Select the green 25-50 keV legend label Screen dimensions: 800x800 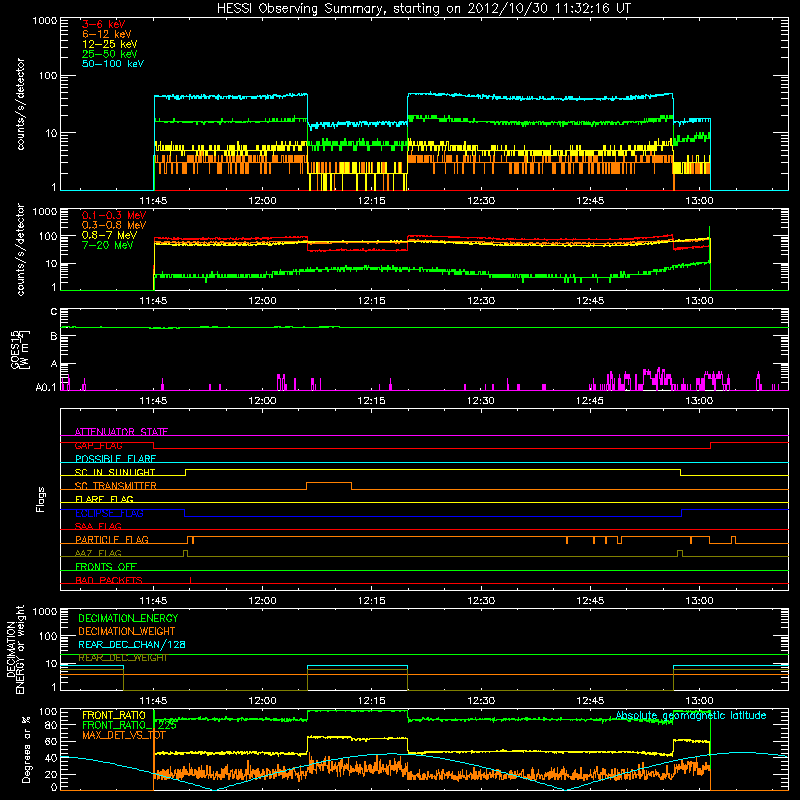[109, 54]
